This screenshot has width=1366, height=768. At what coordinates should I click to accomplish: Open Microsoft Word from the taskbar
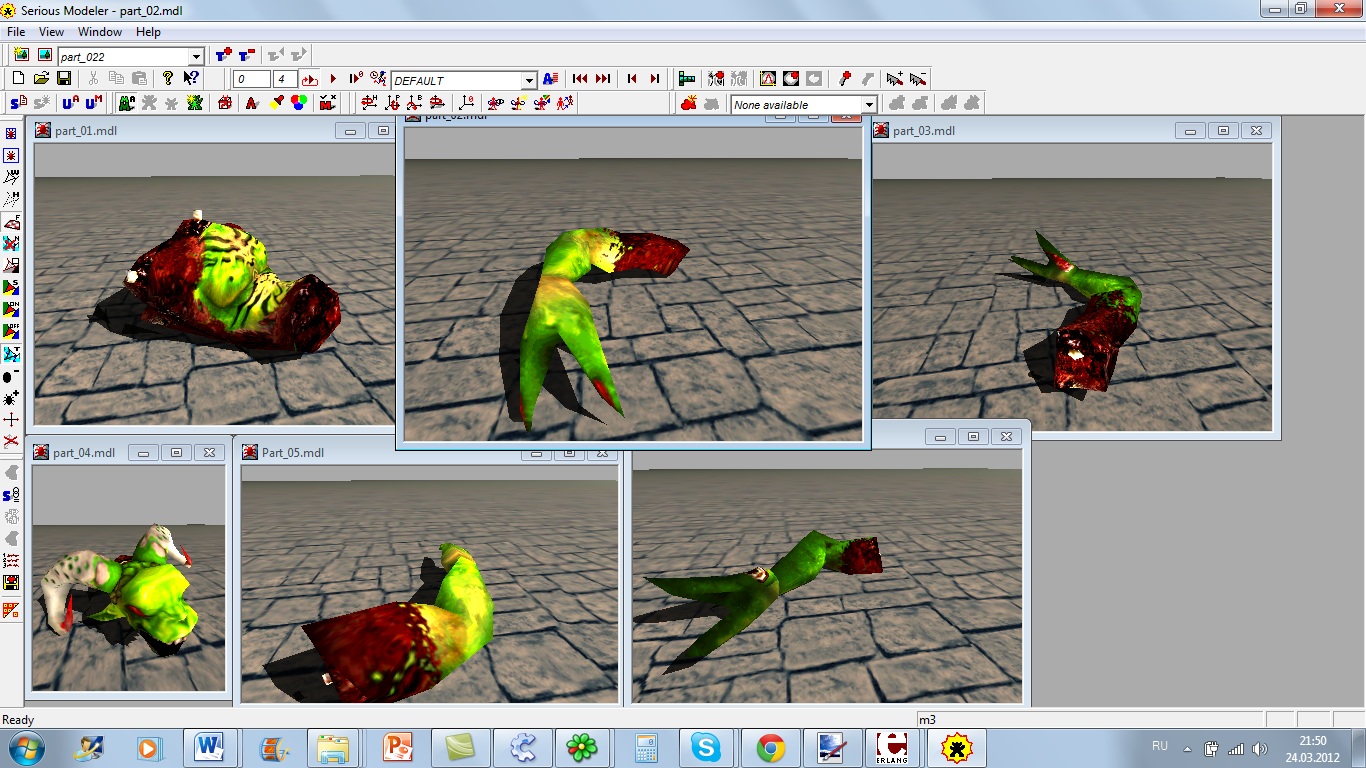tap(209, 748)
